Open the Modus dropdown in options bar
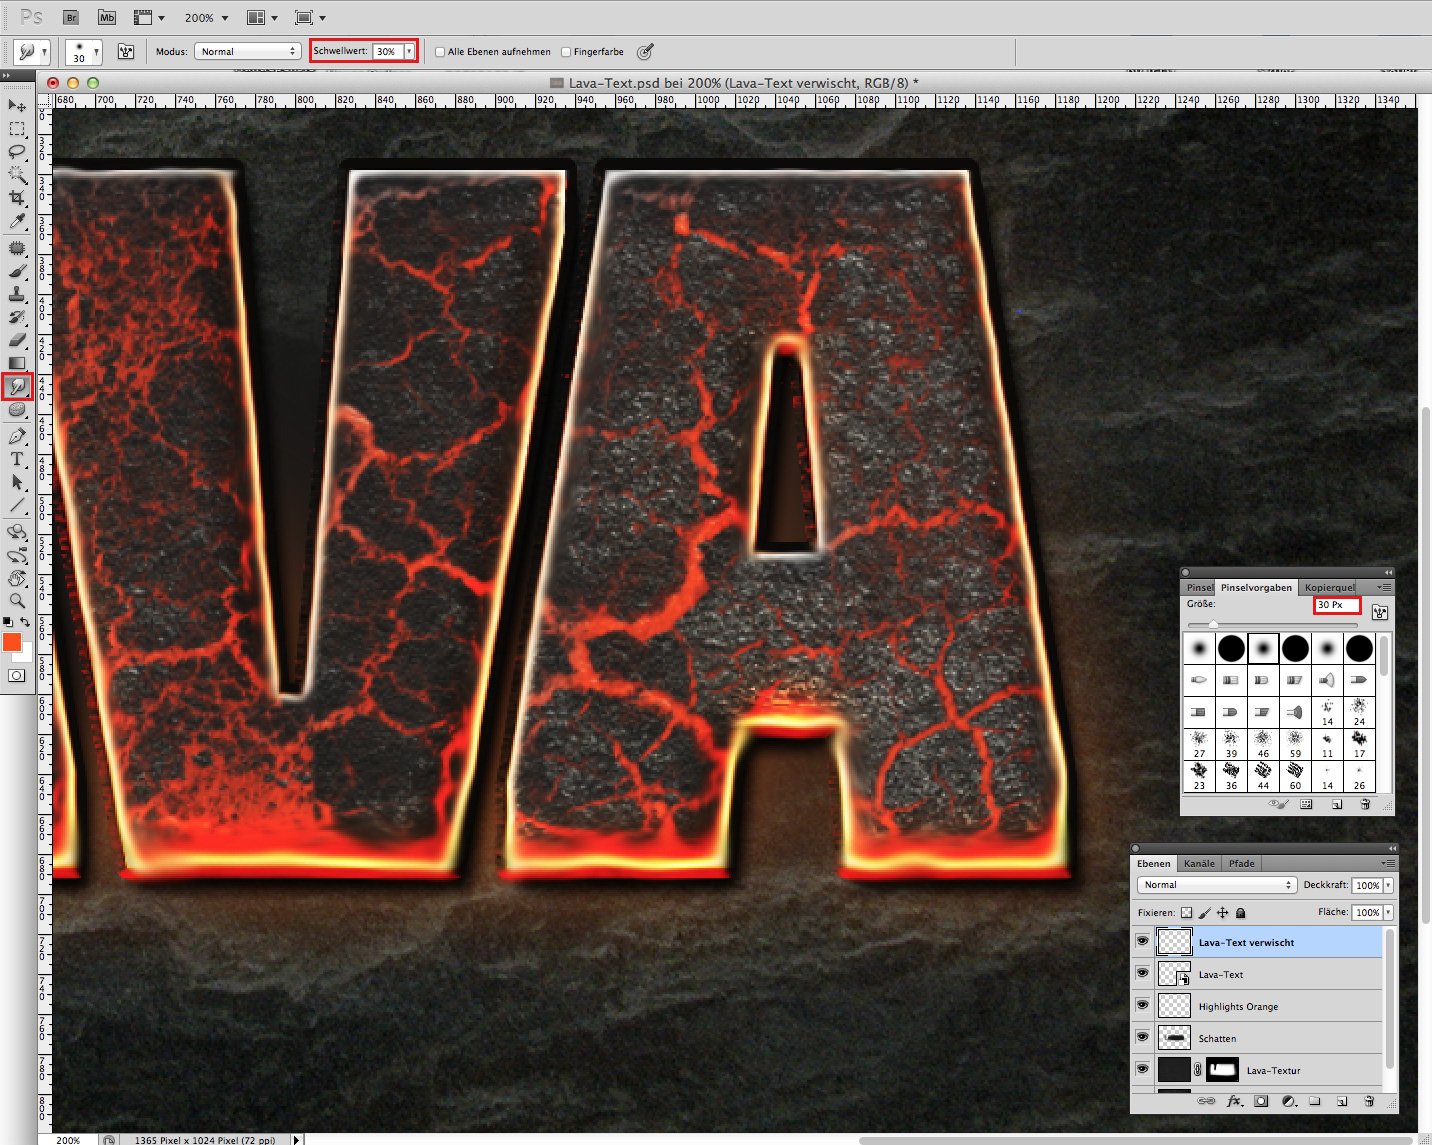 tap(247, 51)
